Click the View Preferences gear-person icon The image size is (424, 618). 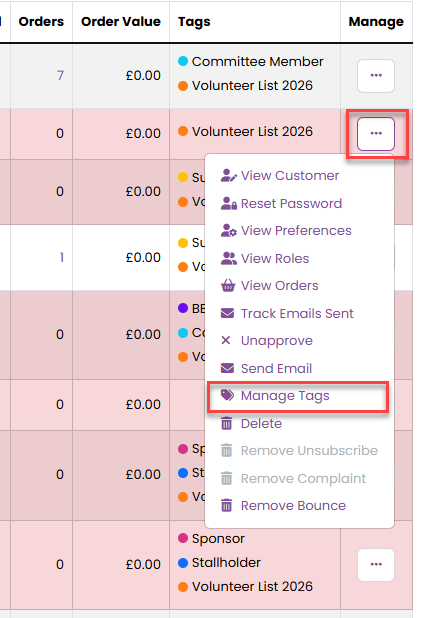(x=229, y=231)
